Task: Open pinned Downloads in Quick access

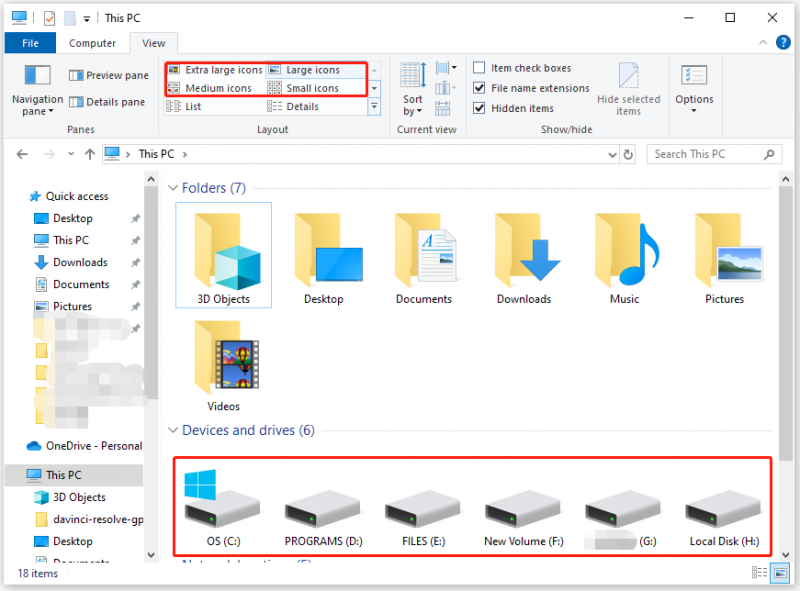Action: (x=70, y=262)
